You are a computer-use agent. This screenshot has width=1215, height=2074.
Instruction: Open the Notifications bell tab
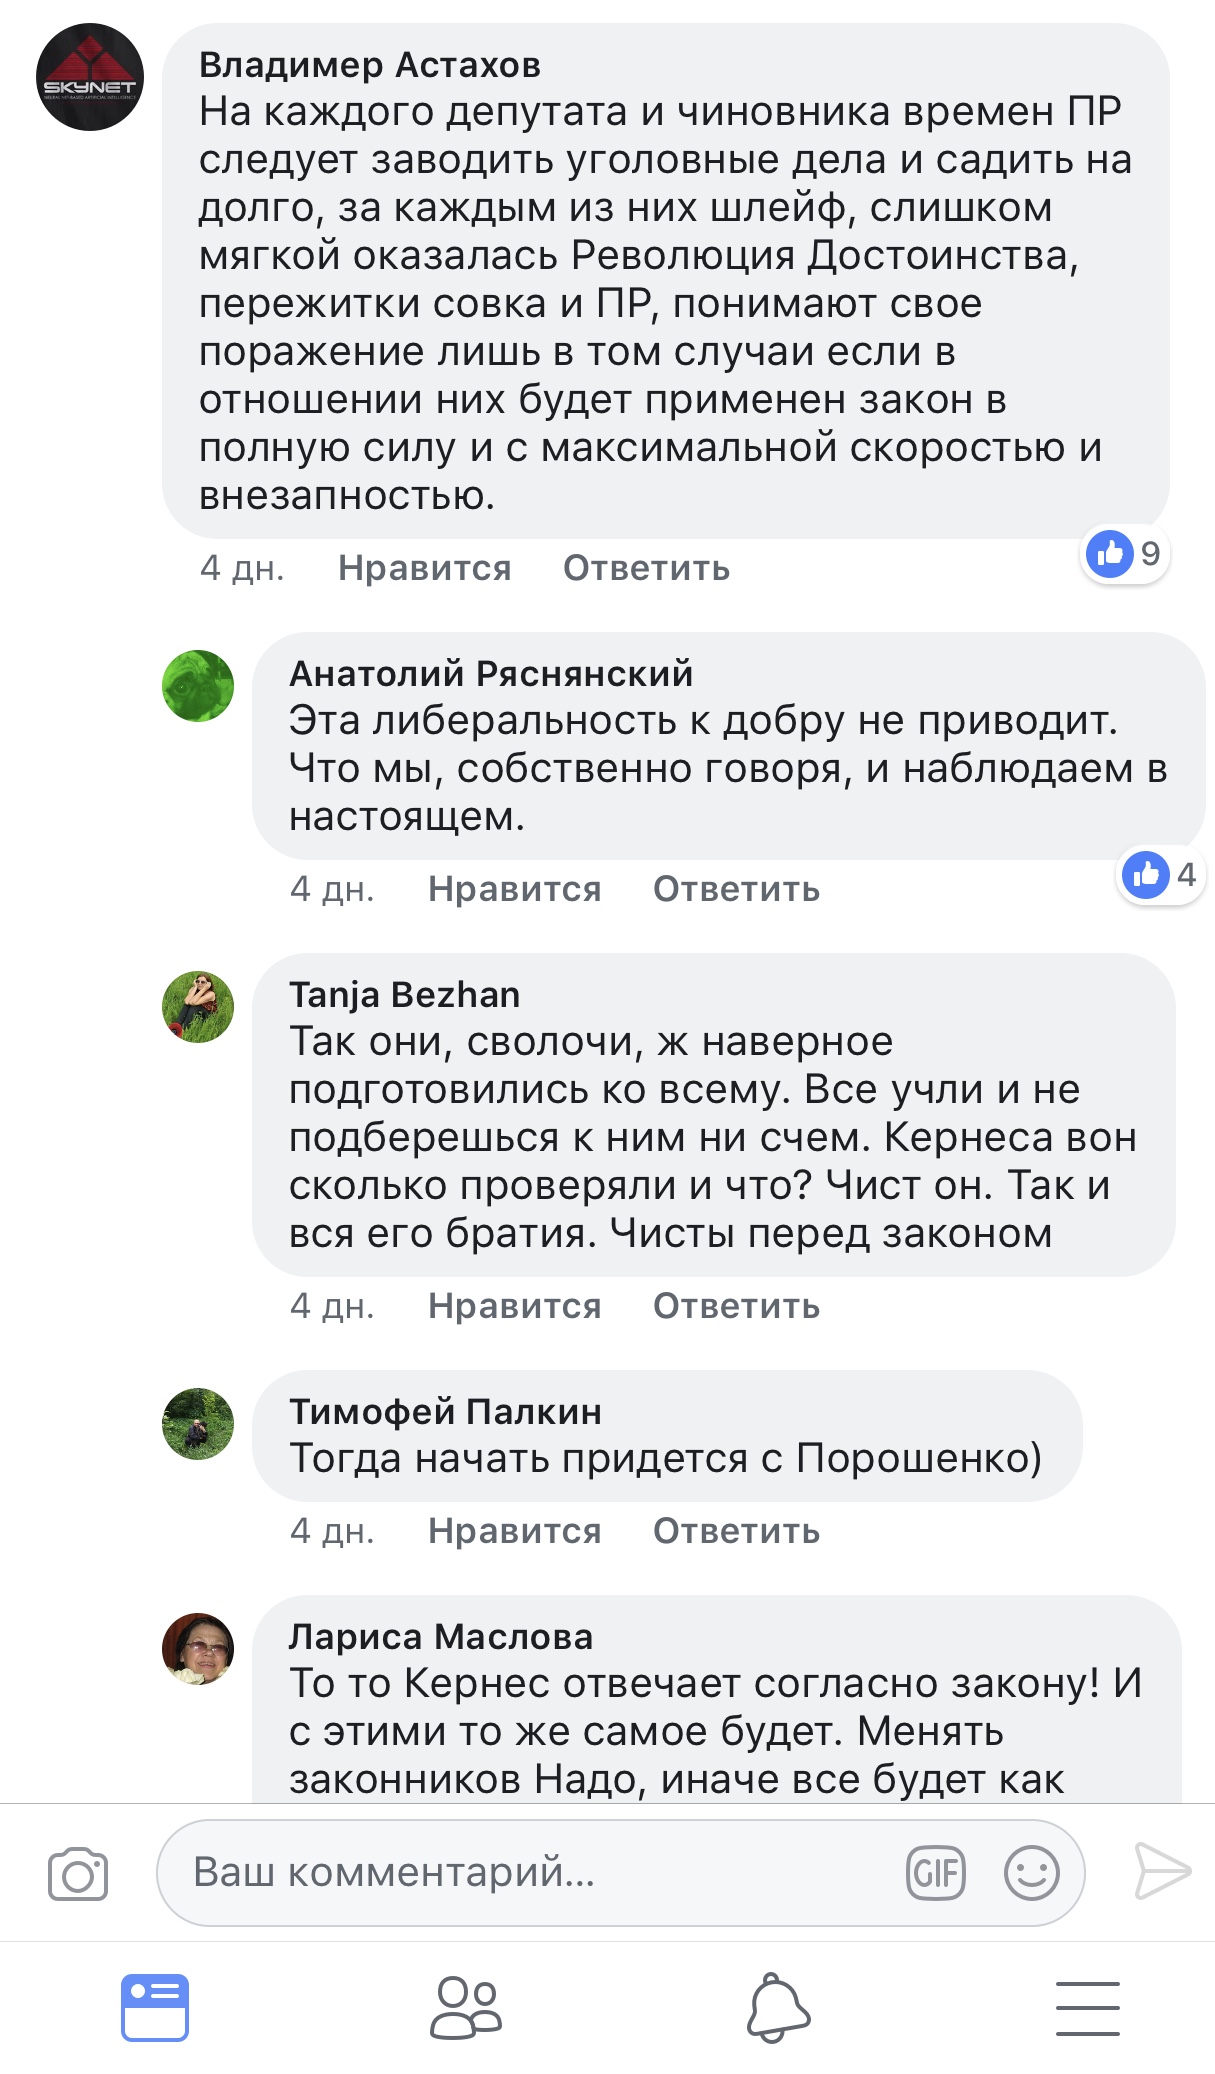click(x=778, y=2006)
